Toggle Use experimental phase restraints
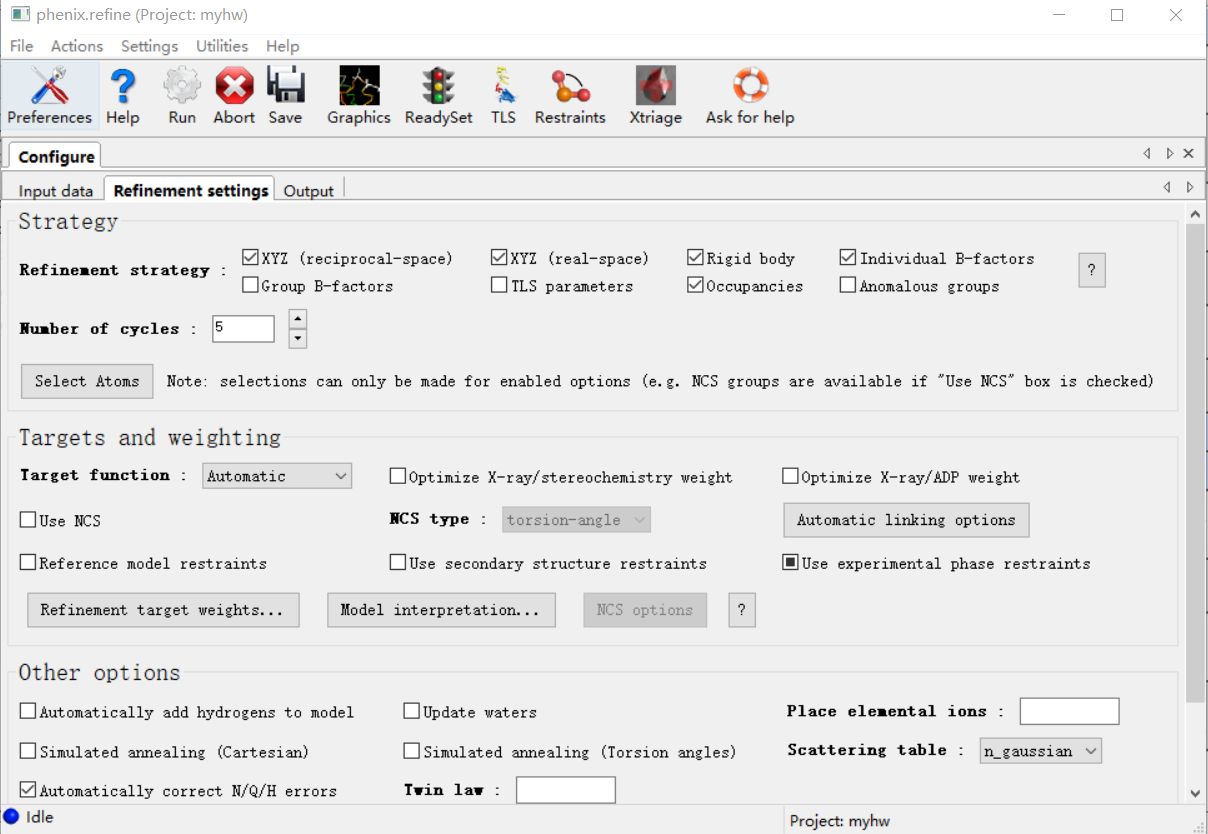 coord(791,563)
